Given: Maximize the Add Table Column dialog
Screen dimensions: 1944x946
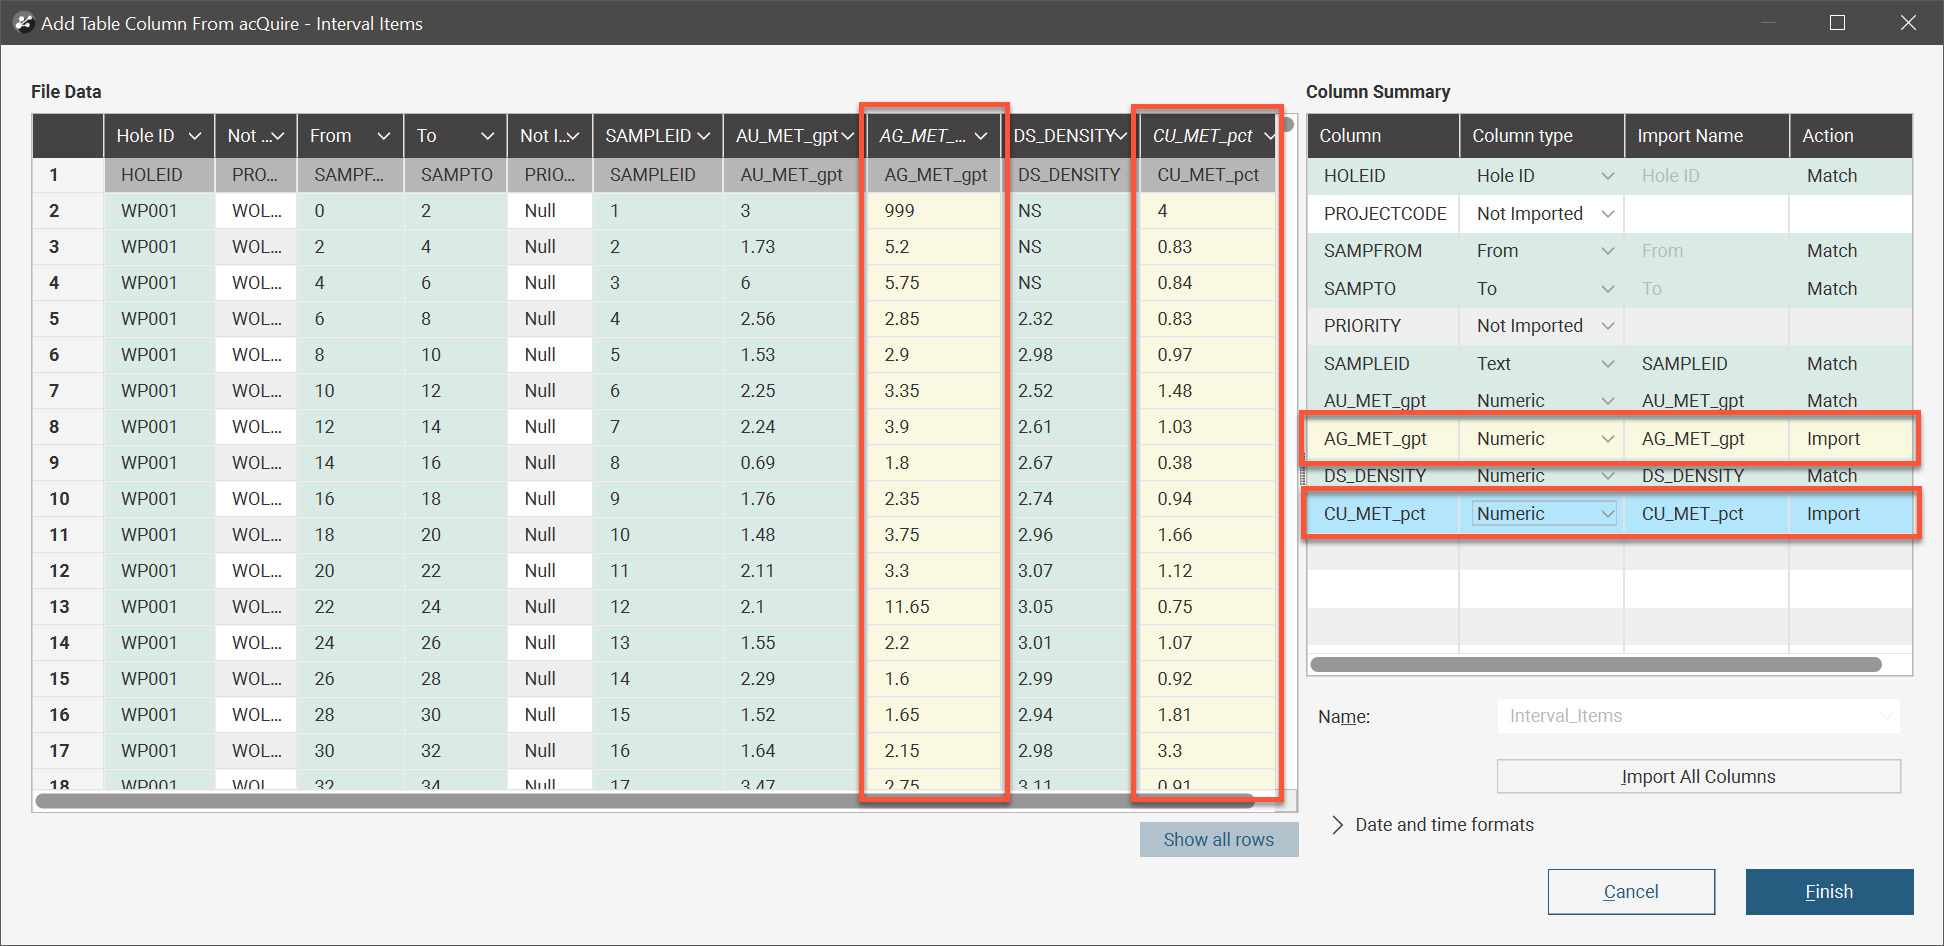Looking at the screenshot, I should click(x=1837, y=22).
